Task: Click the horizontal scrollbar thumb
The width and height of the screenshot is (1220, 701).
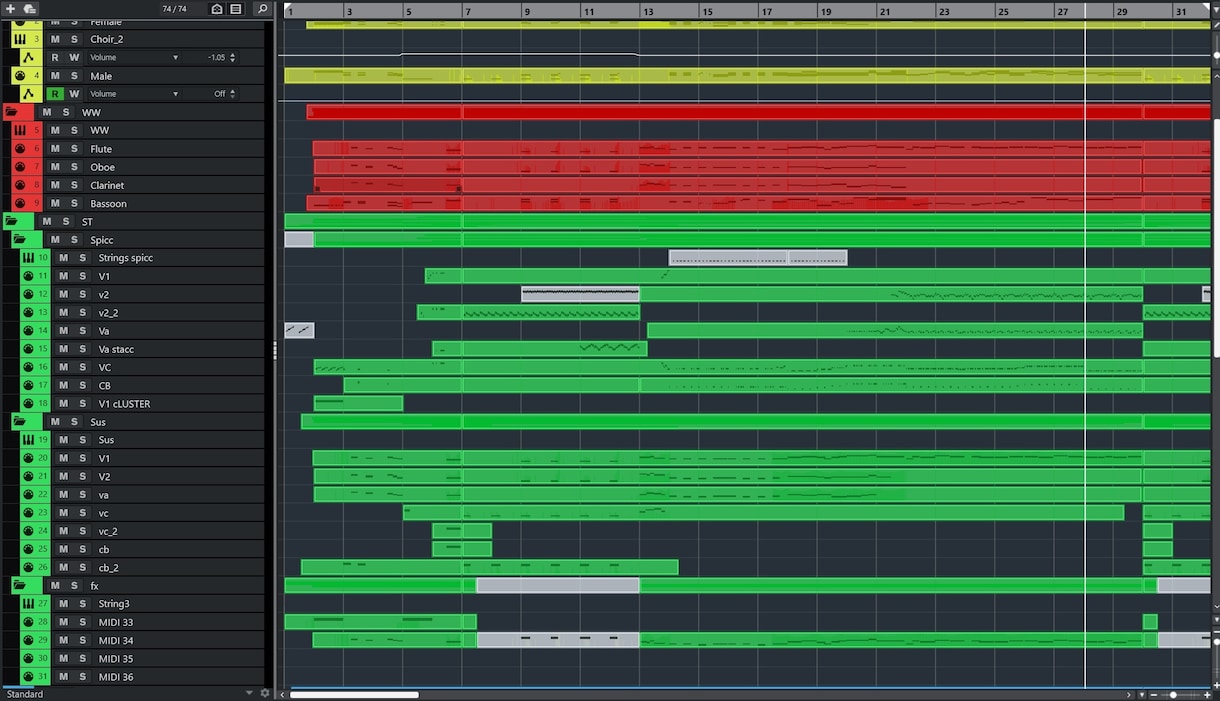Action: coord(354,694)
